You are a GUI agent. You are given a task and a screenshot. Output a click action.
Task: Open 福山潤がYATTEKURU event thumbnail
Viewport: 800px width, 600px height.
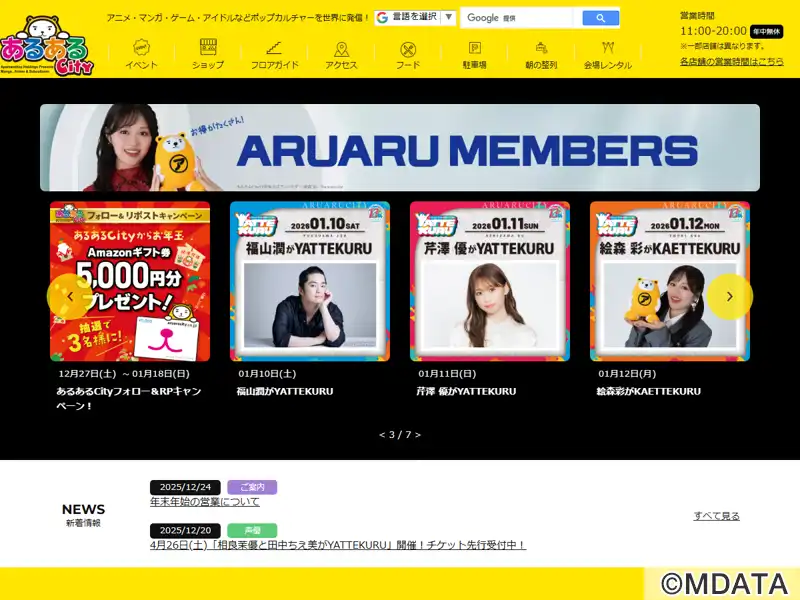(x=310, y=281)
